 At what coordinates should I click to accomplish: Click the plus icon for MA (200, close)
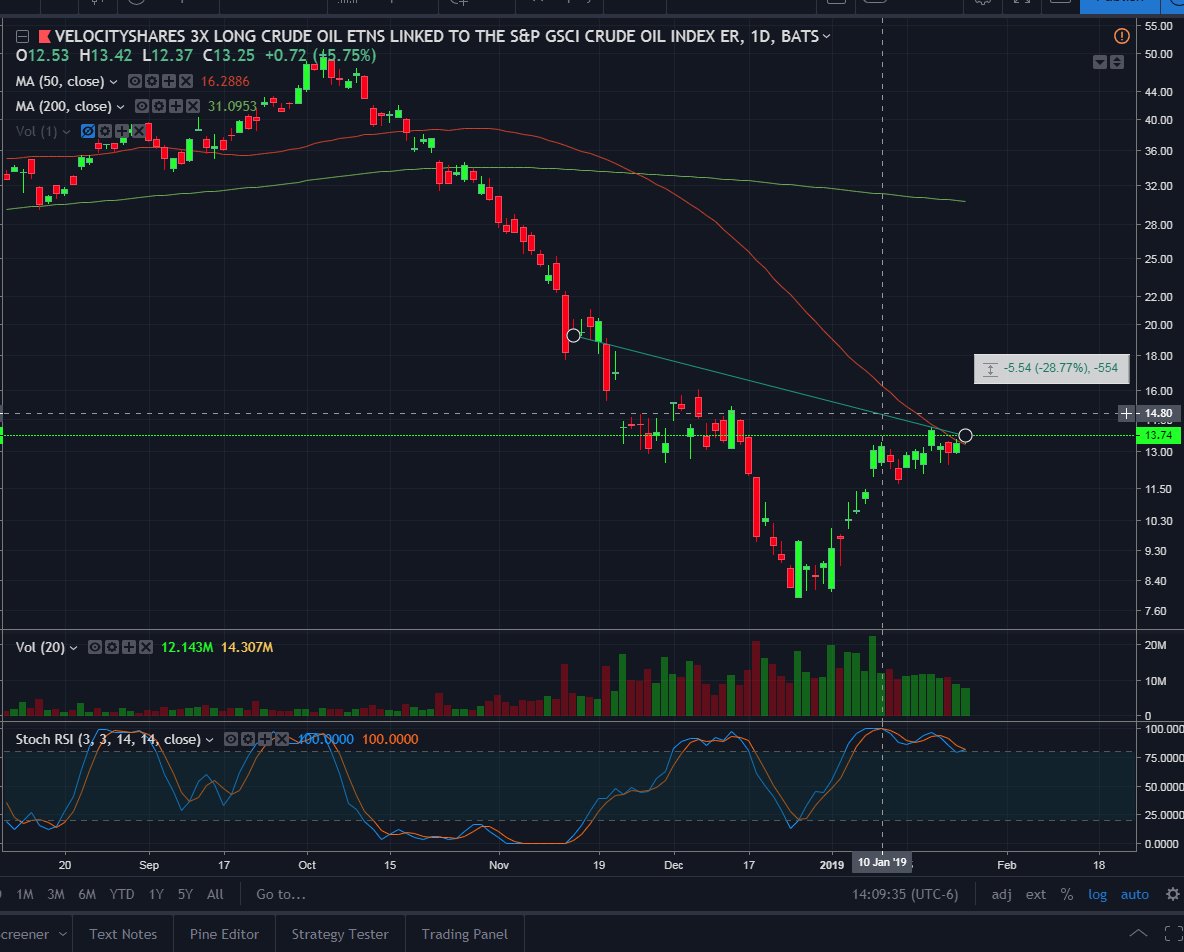[x=175, y=106]
